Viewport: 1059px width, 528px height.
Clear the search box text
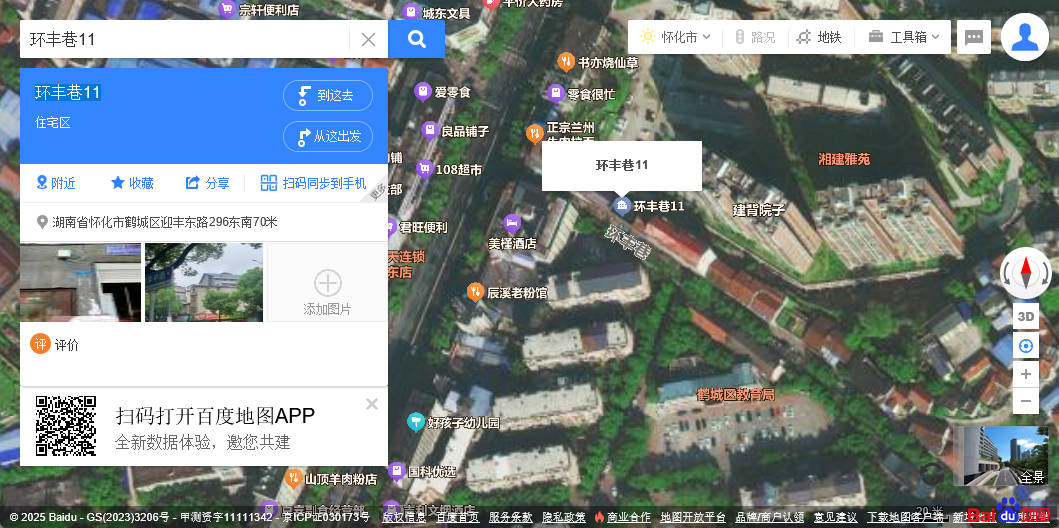pyautogui.click(x=368, y=39)
